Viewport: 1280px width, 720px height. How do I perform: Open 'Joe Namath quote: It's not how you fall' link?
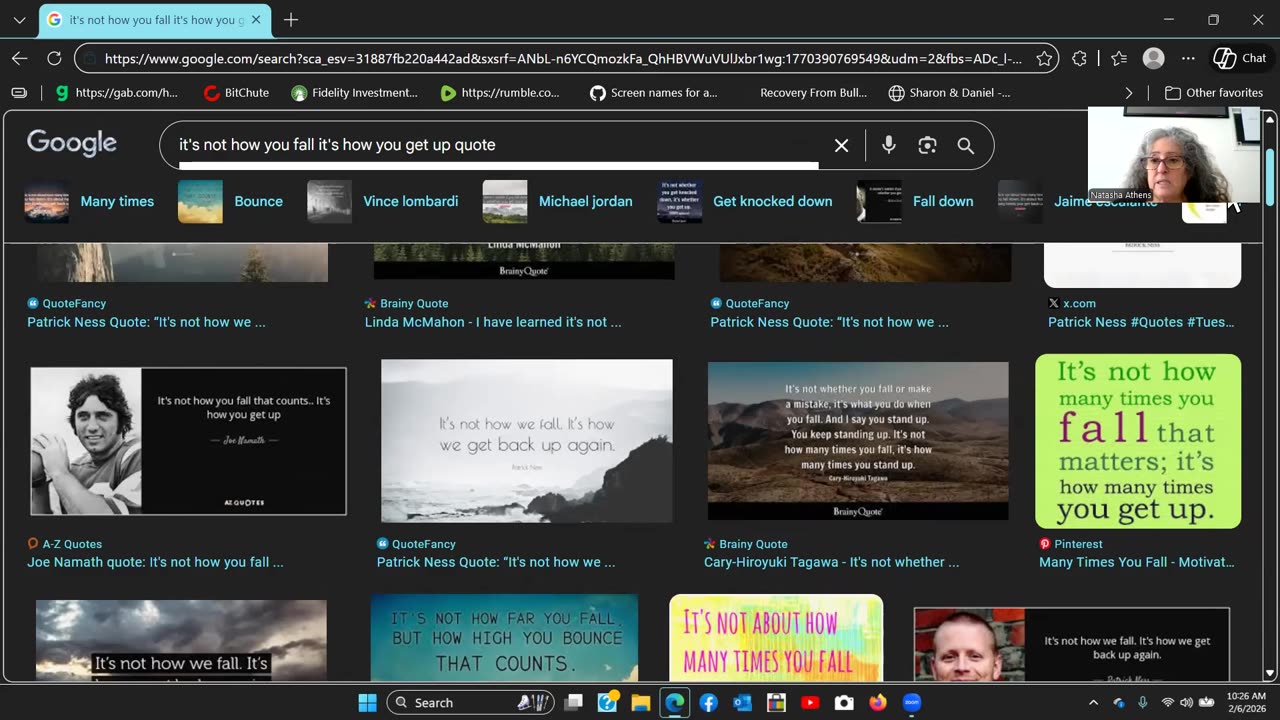point(155,562)
